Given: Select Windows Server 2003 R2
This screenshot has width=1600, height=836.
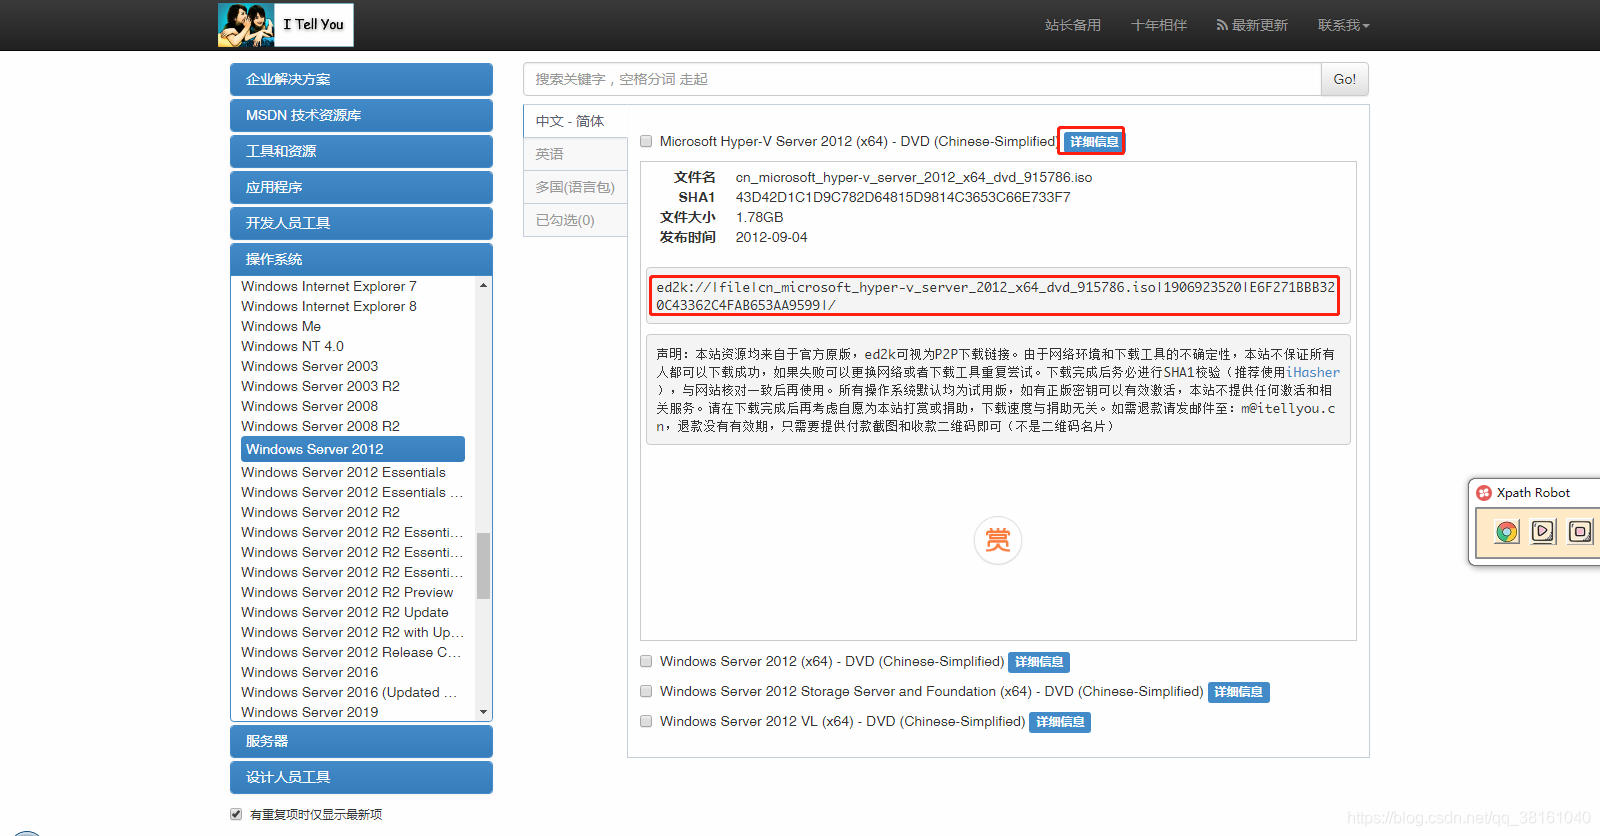Looking at the screenshot, I should coord(320,386).
